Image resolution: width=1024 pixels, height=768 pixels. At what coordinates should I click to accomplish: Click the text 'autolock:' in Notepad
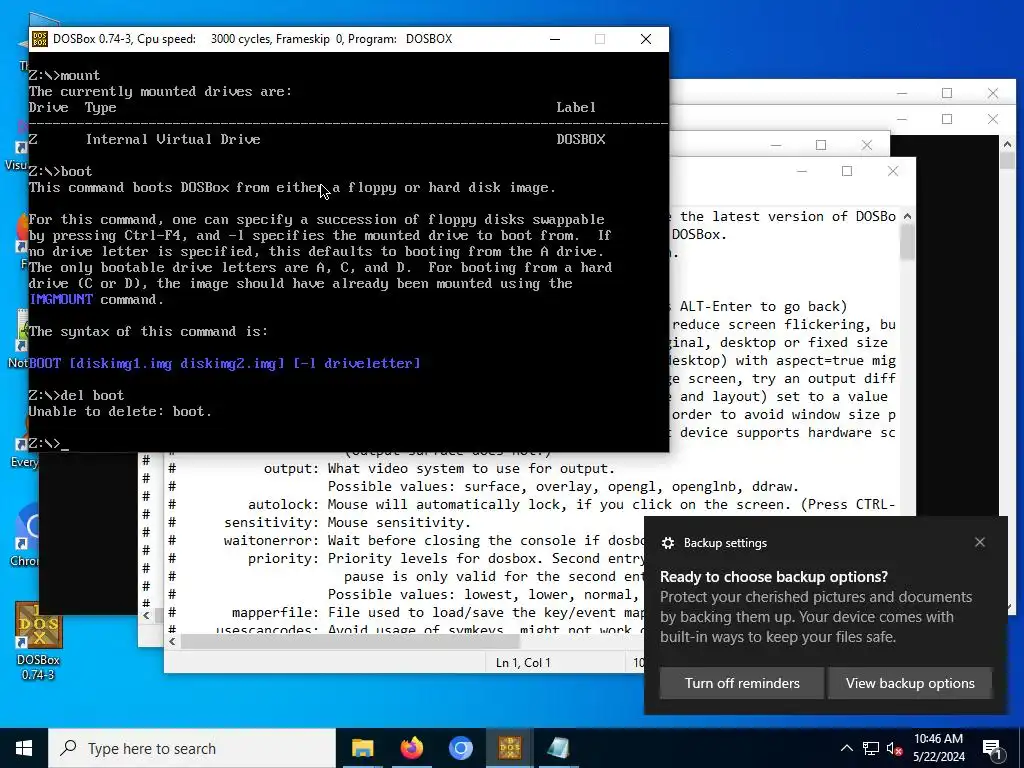(x=283, y=505)
